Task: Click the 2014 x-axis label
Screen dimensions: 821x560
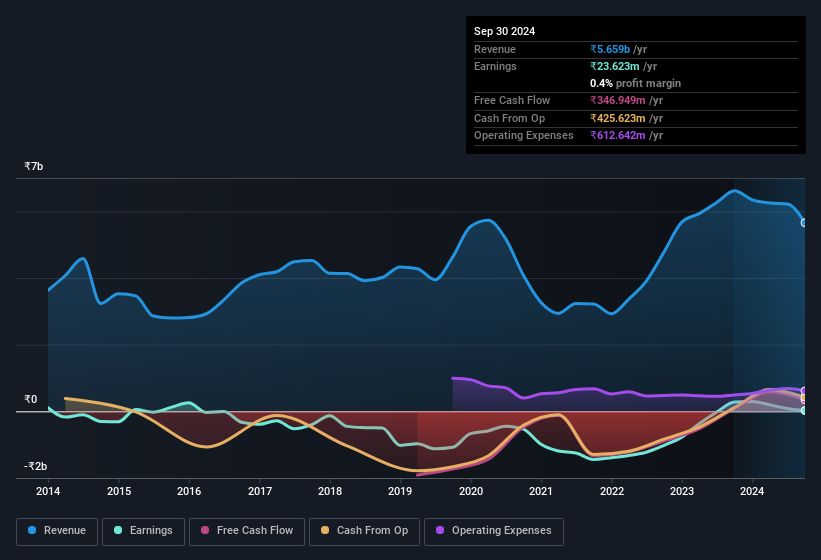Action: coord(48,491)
